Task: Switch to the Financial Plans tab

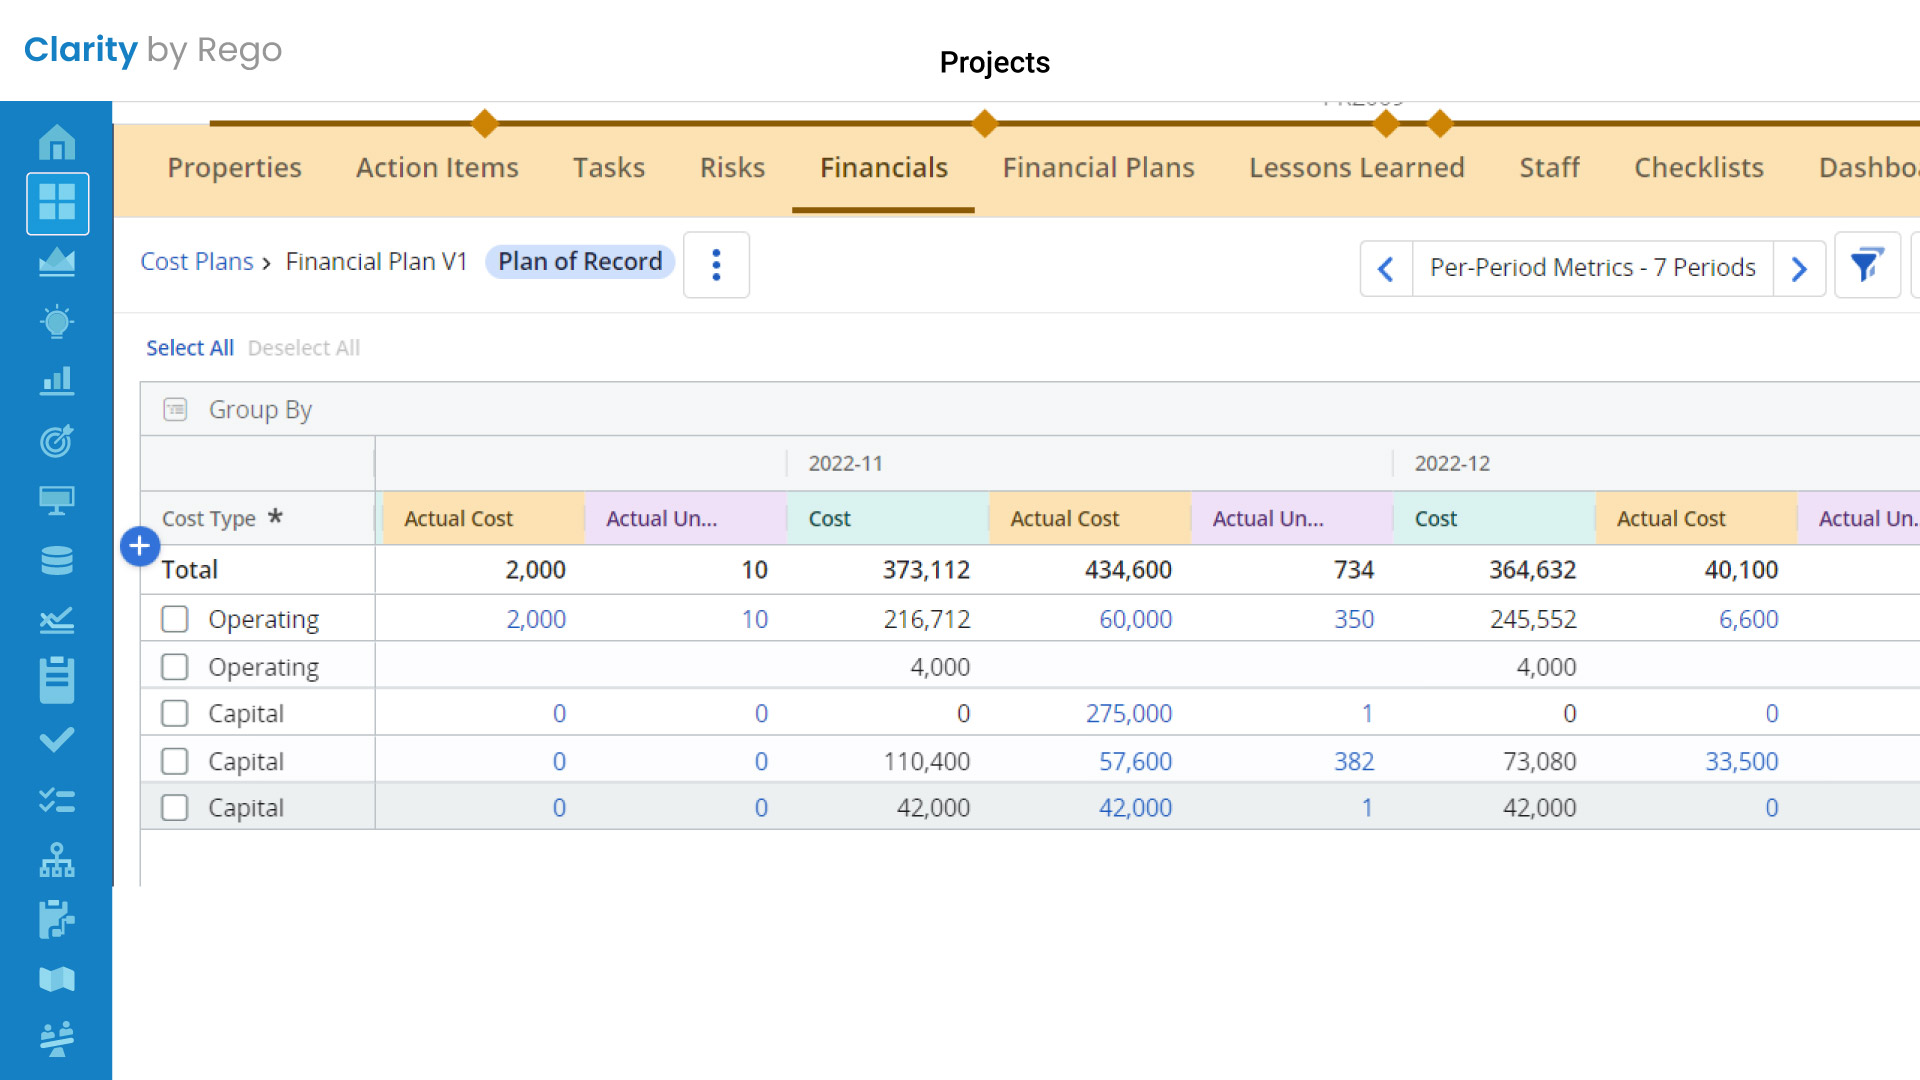Action: (x=1098, y=167)
